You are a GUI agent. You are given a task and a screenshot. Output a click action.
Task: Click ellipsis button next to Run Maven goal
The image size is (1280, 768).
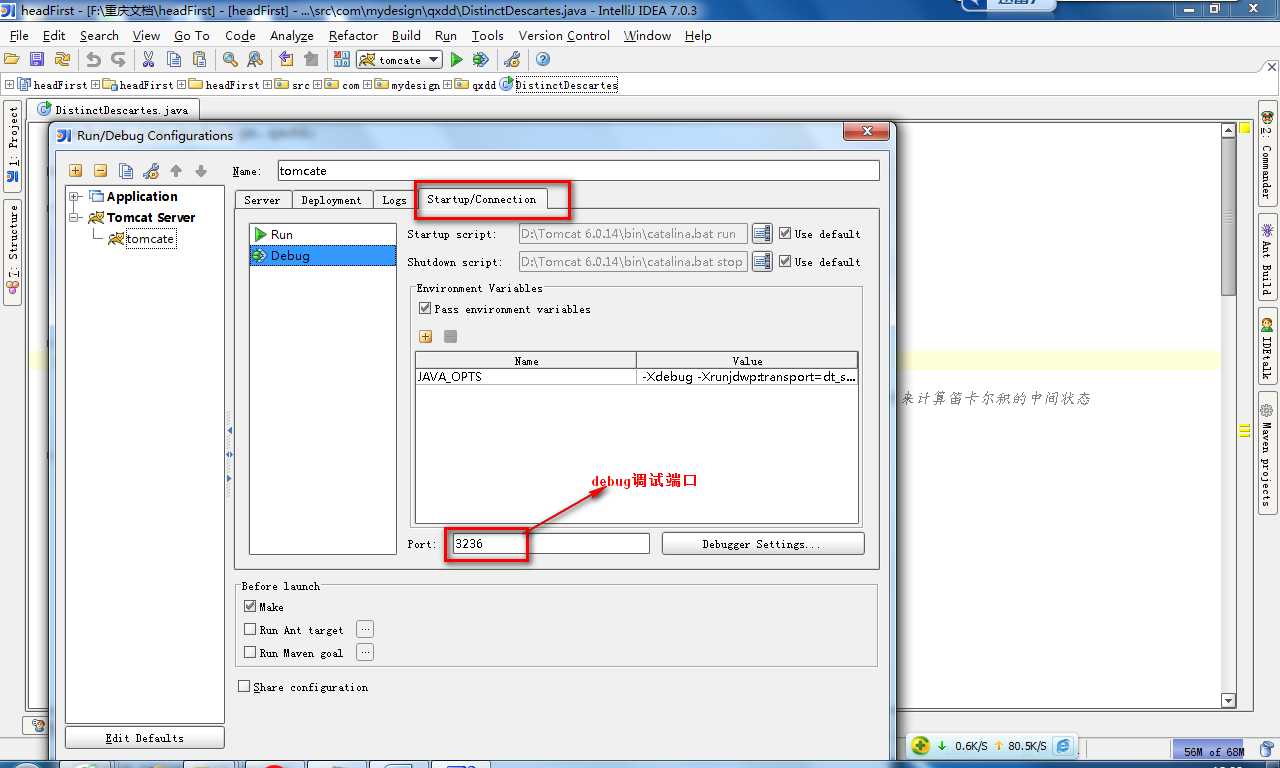coord(365,652)
